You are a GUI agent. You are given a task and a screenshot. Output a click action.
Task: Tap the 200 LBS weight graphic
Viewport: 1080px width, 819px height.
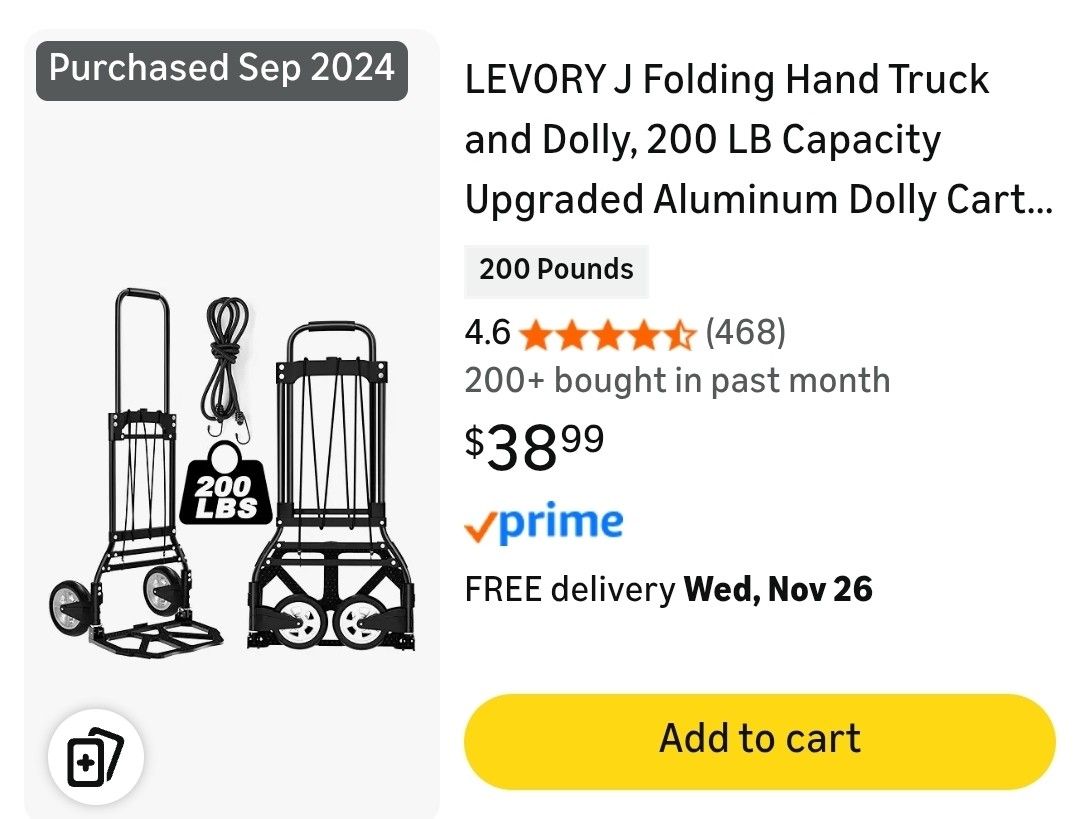coord(225,490)
